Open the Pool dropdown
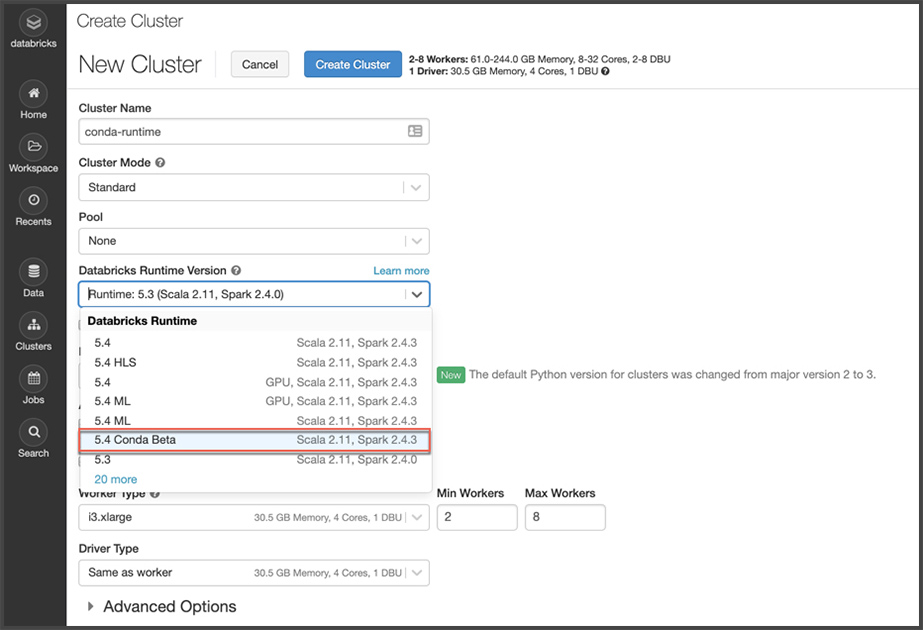Screen dimensions: 923x630 click(x=254, y=241)
